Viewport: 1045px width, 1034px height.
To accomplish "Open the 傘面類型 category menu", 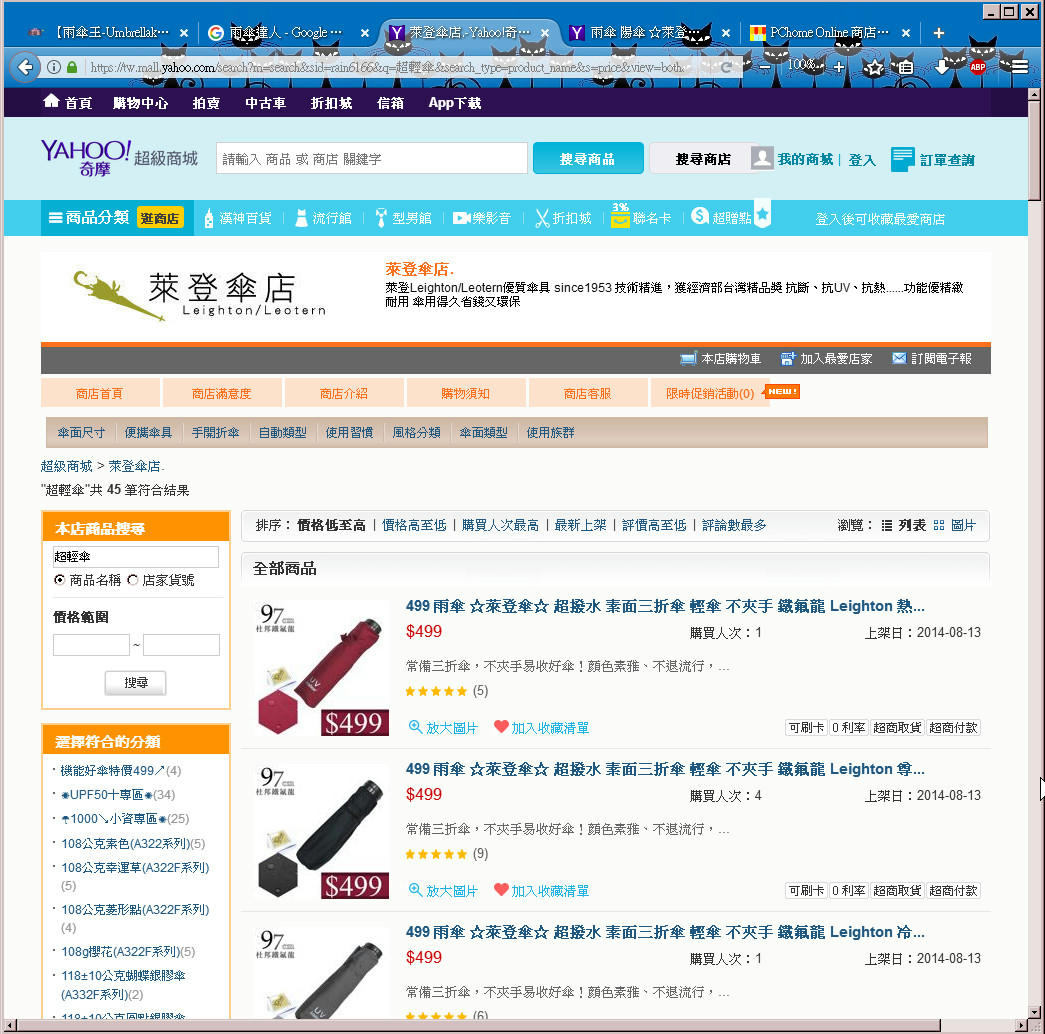I will coord(484,433).
